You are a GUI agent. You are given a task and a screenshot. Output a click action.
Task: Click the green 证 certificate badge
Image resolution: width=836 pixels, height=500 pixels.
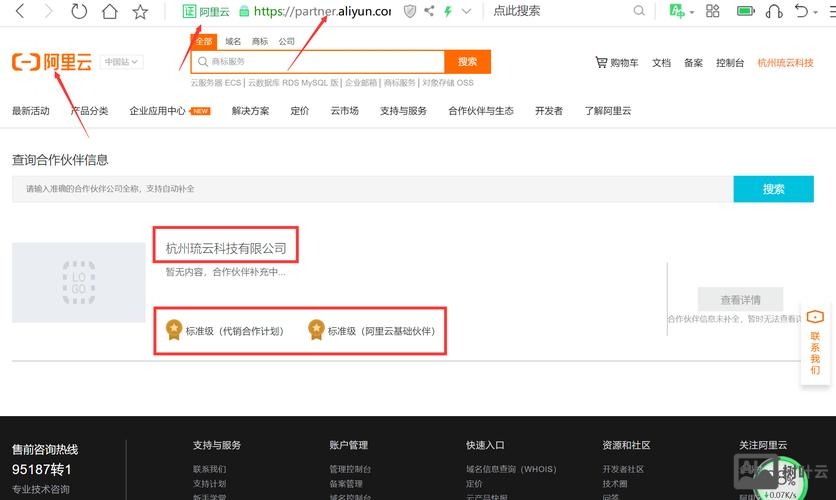[189, 11]
